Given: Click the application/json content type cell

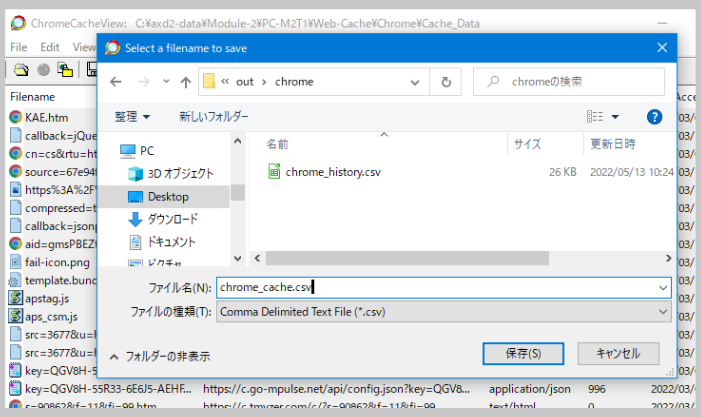Looking at the screenshot, I should point(529,389).
